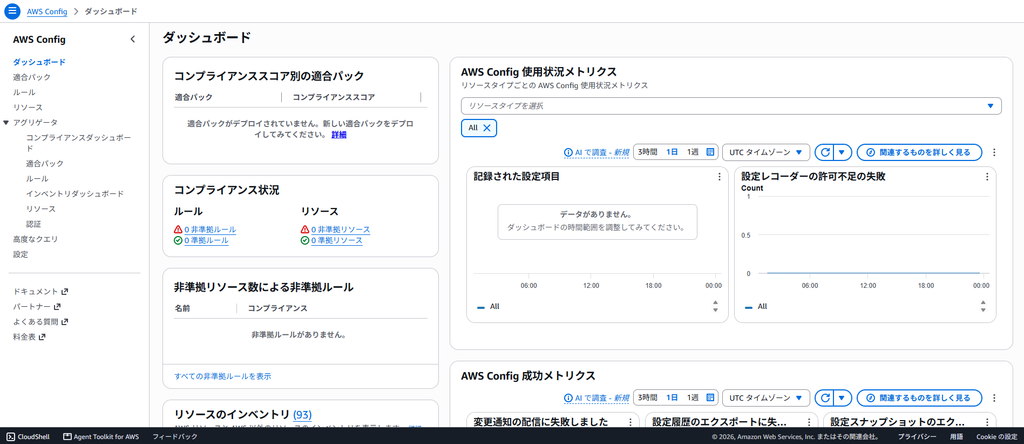Refresh the success metrics charts

[x=824, y=398]
